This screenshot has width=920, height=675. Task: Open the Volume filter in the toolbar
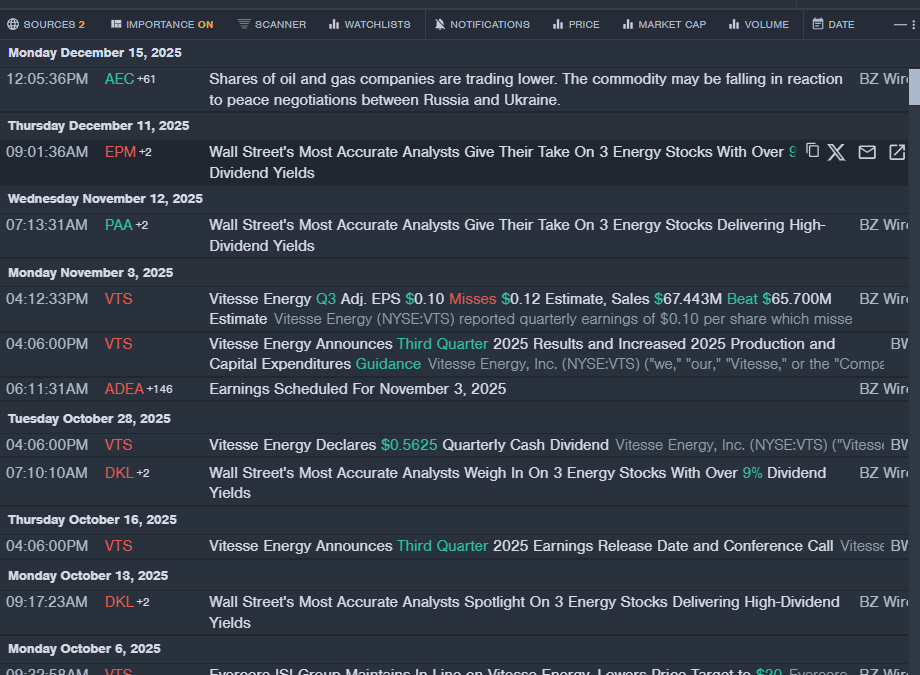(x=759, y=24)
